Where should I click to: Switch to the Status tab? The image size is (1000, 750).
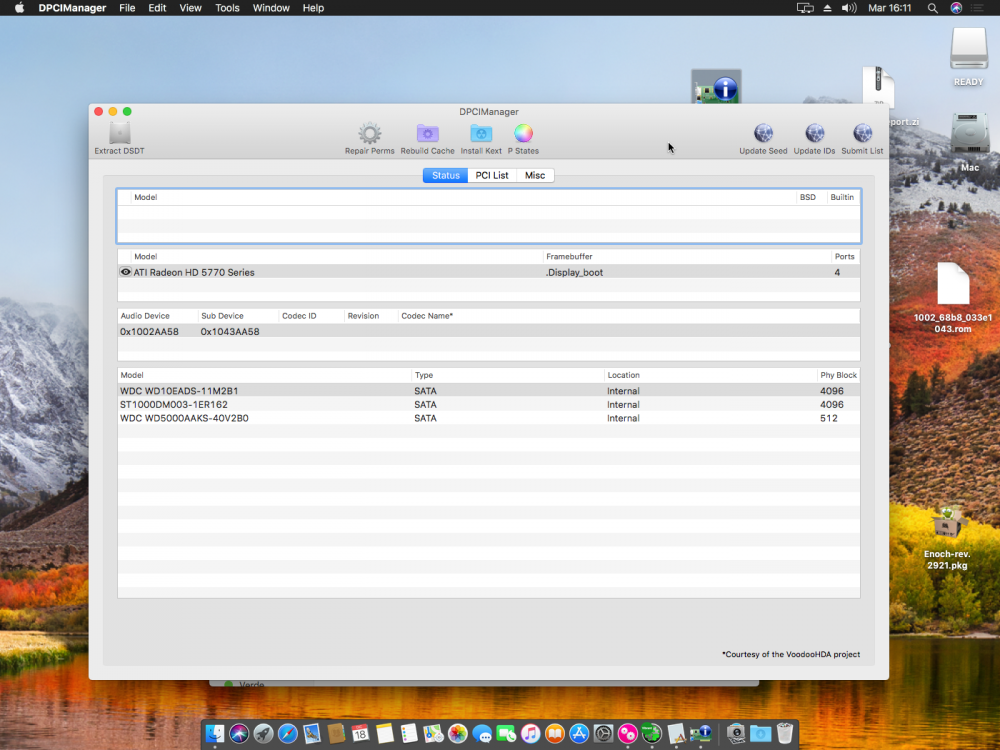(x=445, y=175)
